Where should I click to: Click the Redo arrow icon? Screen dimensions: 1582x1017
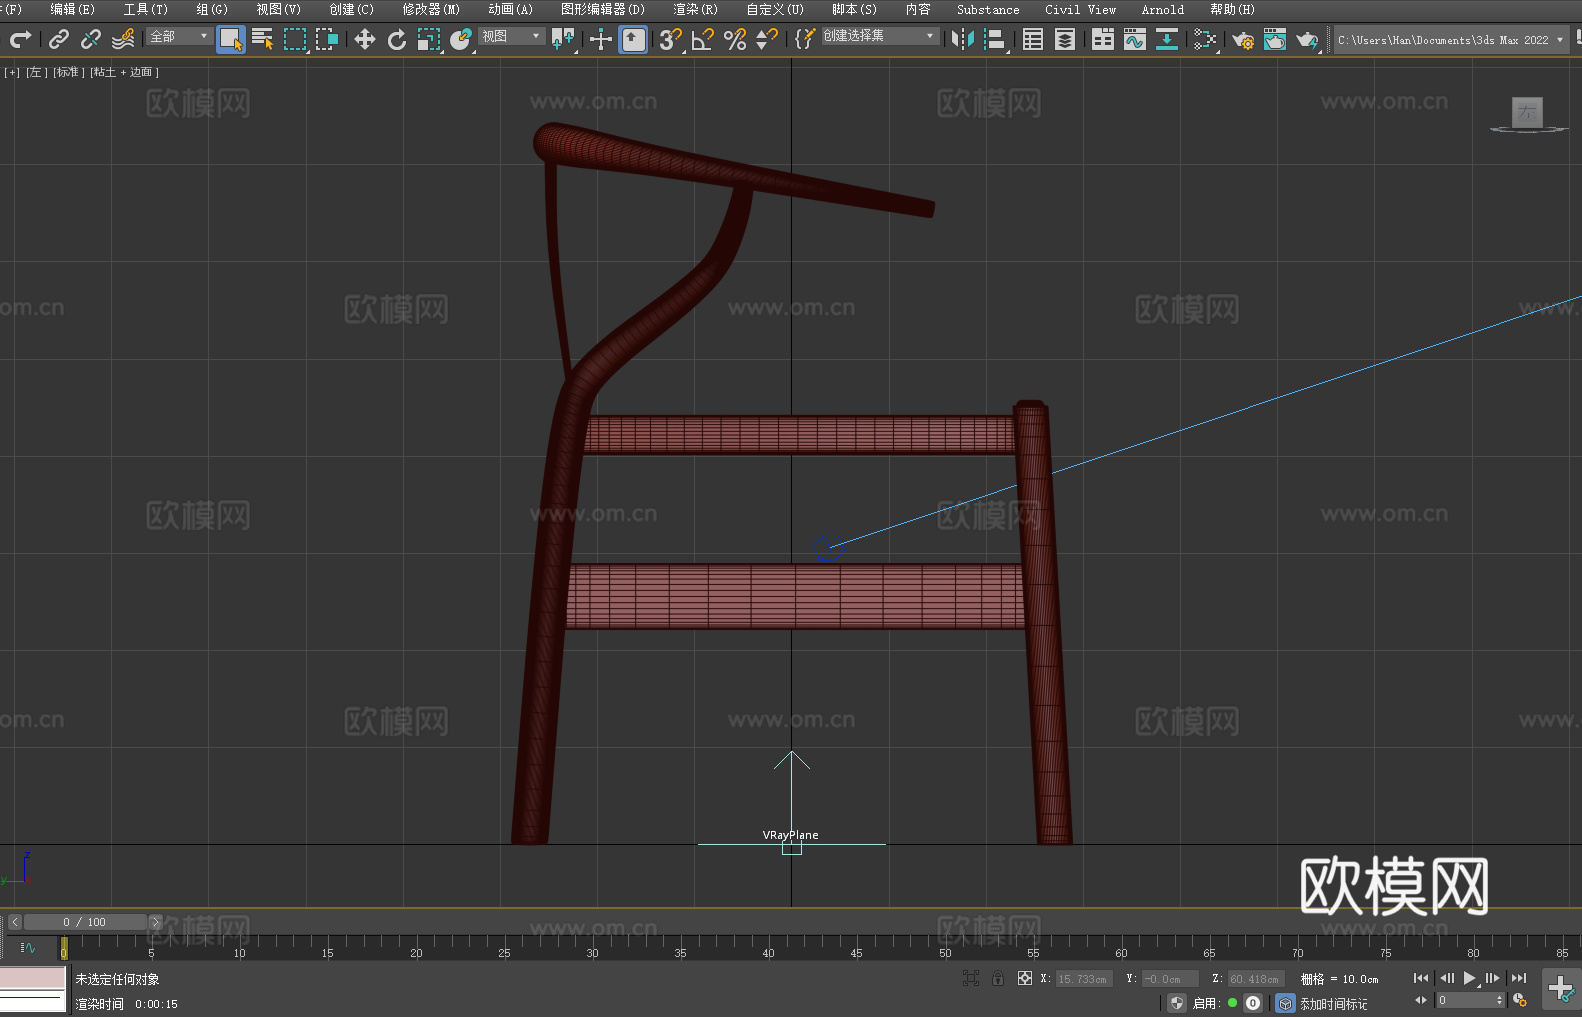(20, 39)
